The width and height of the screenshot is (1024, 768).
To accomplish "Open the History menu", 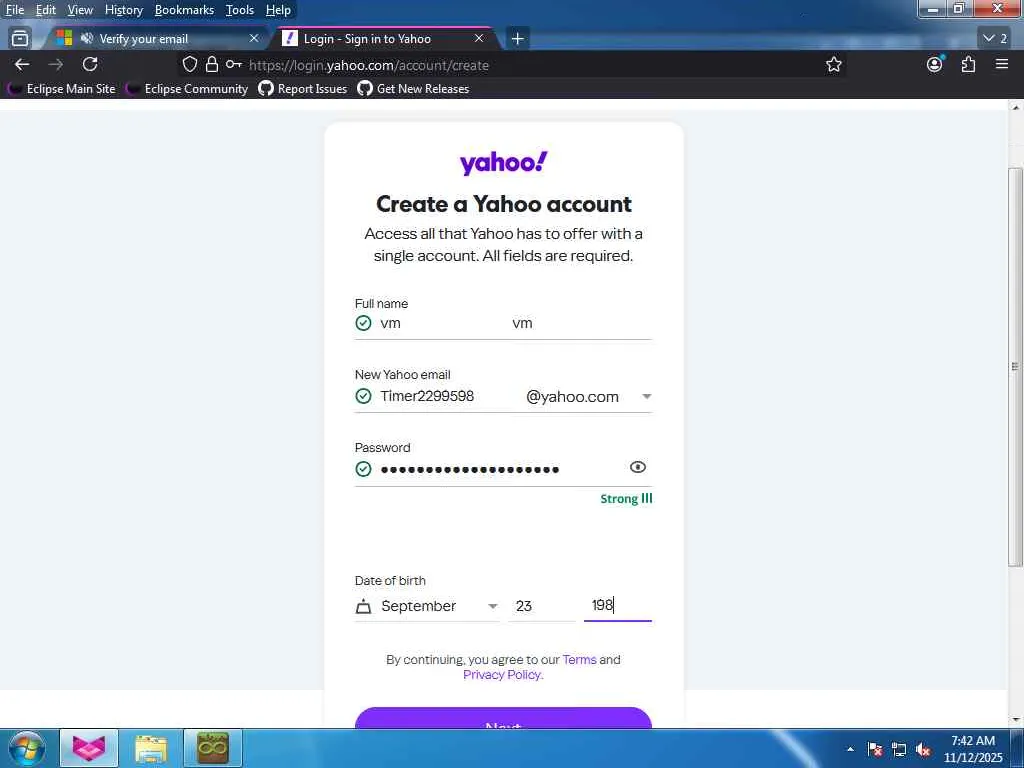I will pyautogui.click(x=123, y=10).
